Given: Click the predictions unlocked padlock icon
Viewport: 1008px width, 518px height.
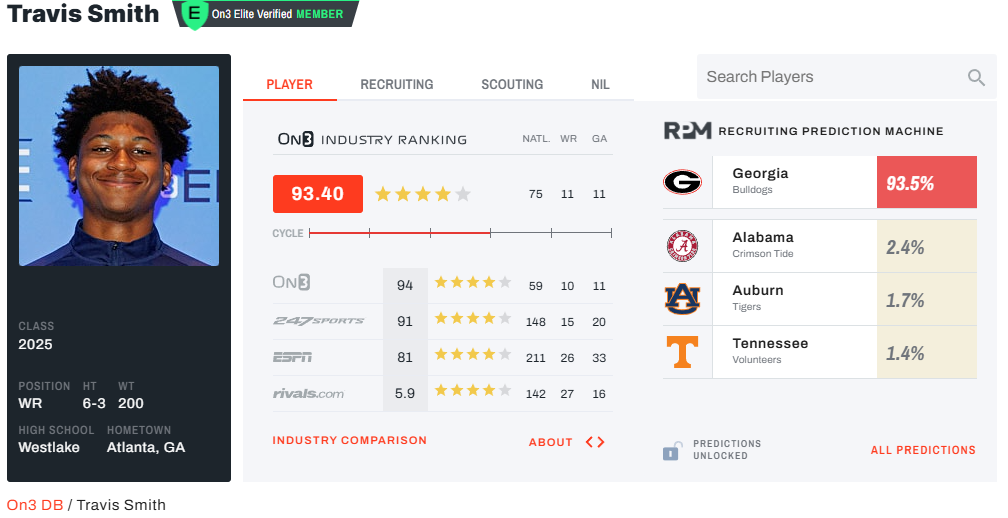Looking at the screenshot, I should point(671,451).
